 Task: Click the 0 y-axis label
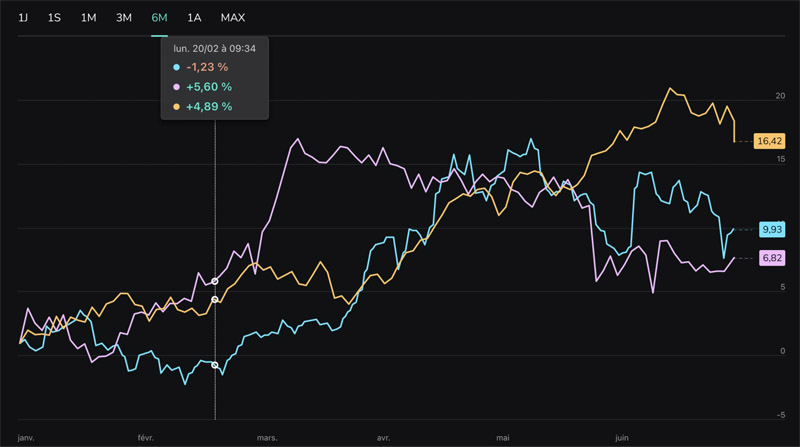coord(783,351)
